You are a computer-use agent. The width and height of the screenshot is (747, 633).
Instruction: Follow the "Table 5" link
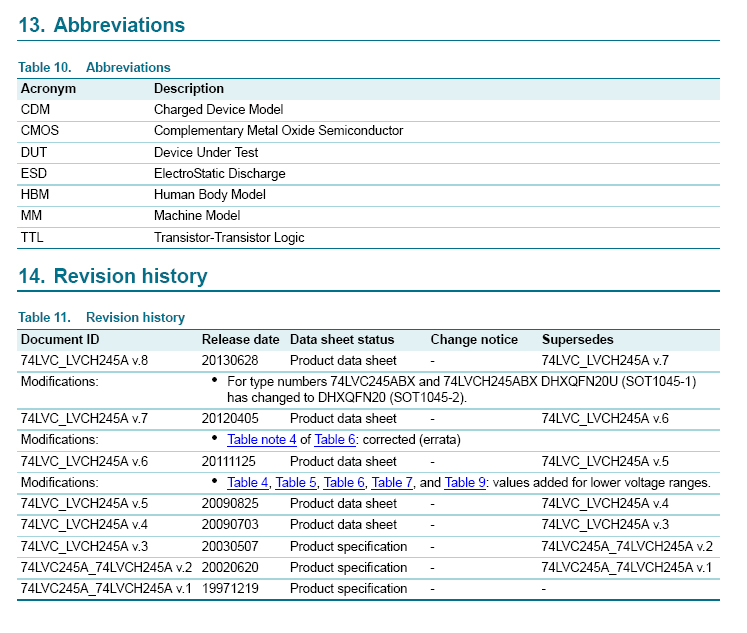[296, 482]
